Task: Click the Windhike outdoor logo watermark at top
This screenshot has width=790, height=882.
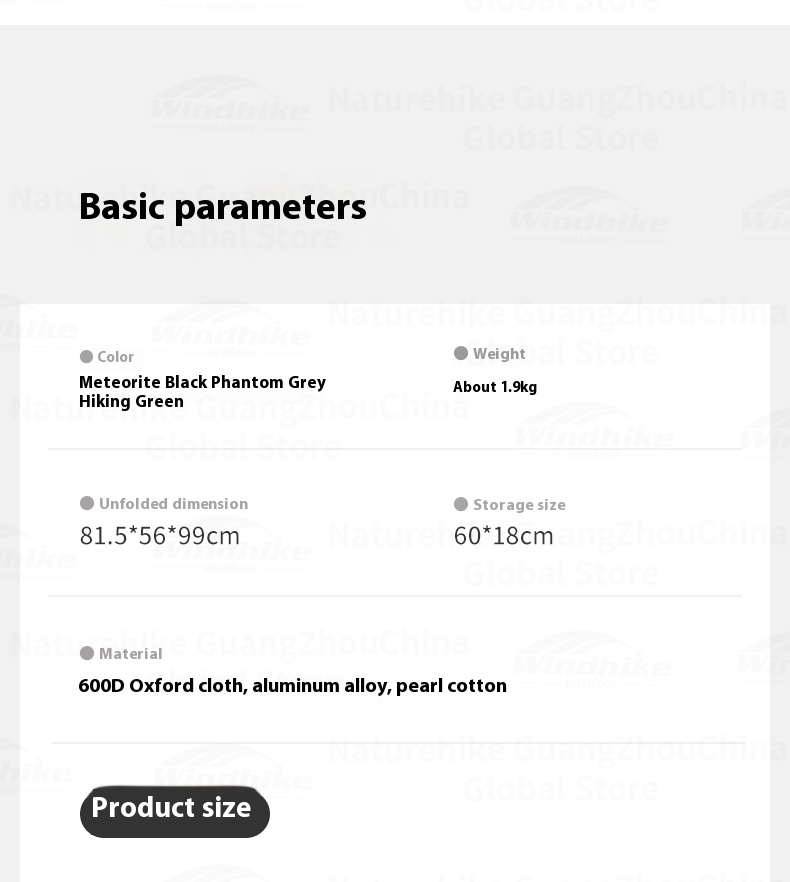Action: 230,106
